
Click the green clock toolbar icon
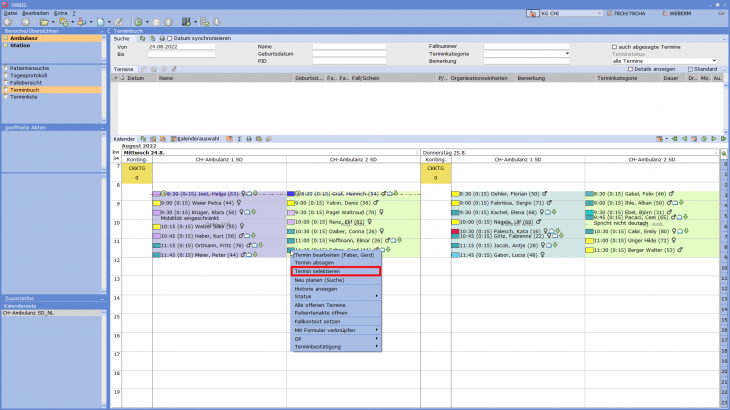tap(137, 21)
